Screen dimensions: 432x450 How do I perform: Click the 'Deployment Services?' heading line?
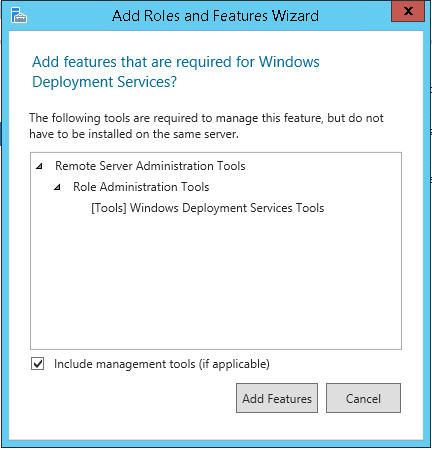[x=104, y=82]
